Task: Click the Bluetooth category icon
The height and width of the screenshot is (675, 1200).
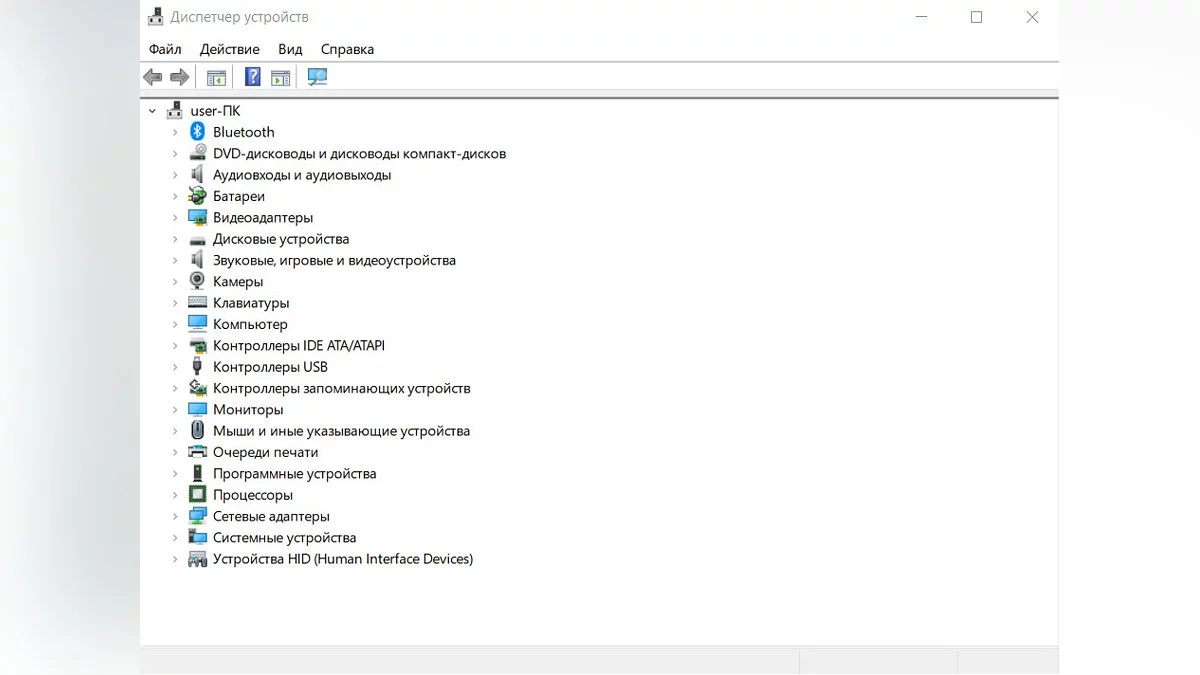Action: pos(197,132)
